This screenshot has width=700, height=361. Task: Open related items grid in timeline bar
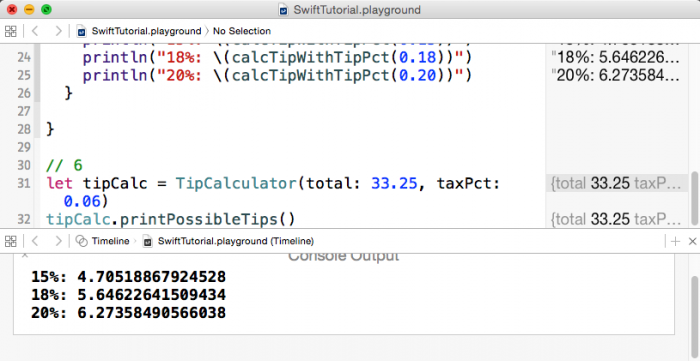tap(10, 241)
